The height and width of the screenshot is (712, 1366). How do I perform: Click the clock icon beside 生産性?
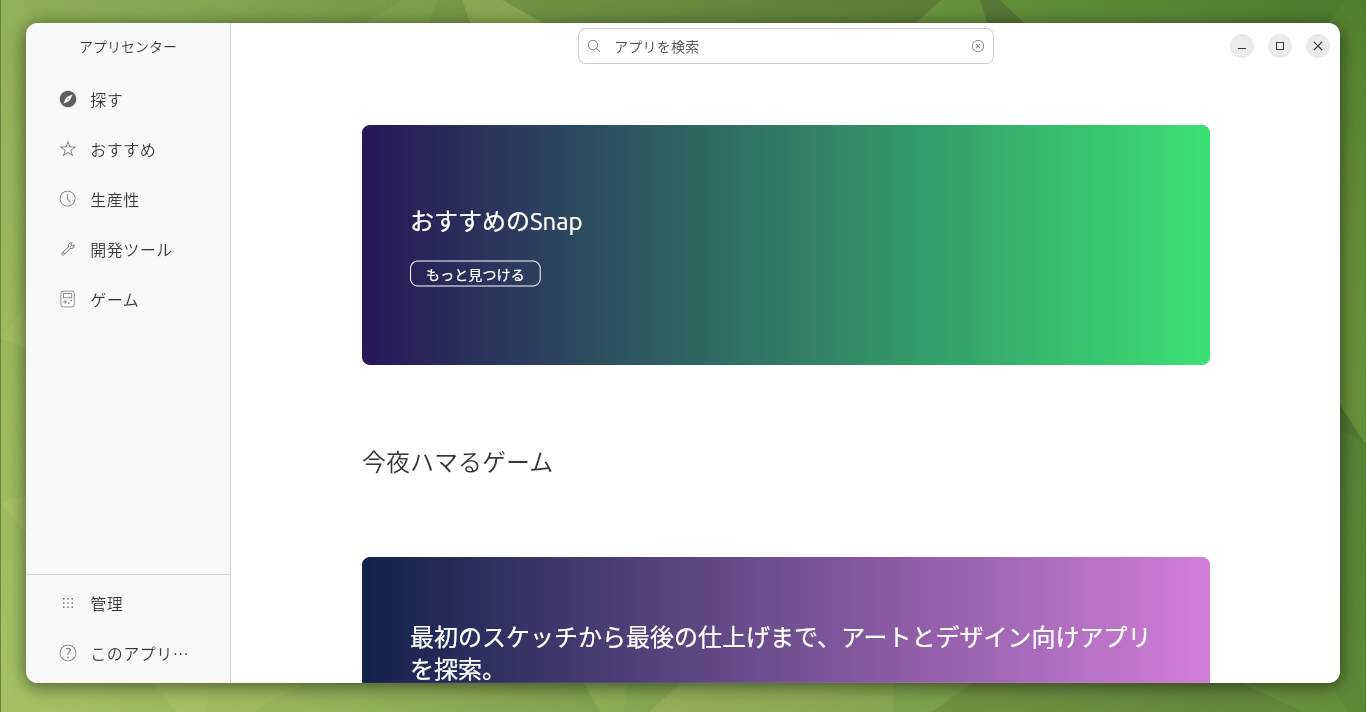pyautogui.click(x=68, y=199)
